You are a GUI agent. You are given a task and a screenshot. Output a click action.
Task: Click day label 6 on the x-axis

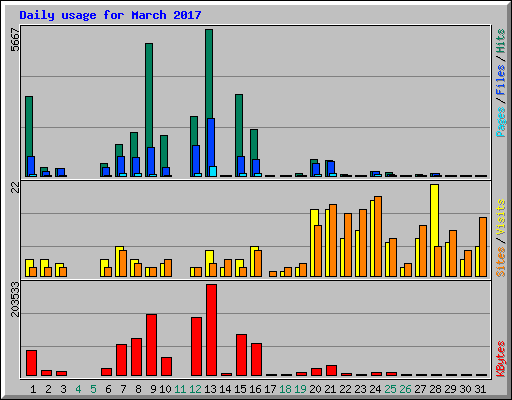click(x=108, y=389)
